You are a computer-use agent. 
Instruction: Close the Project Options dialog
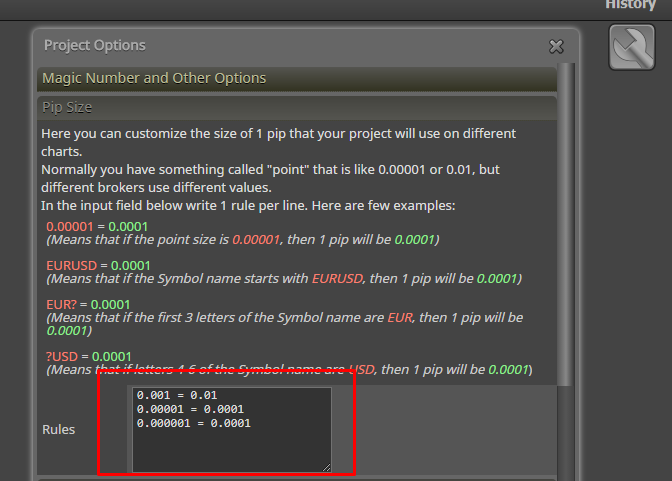[556, 46]
